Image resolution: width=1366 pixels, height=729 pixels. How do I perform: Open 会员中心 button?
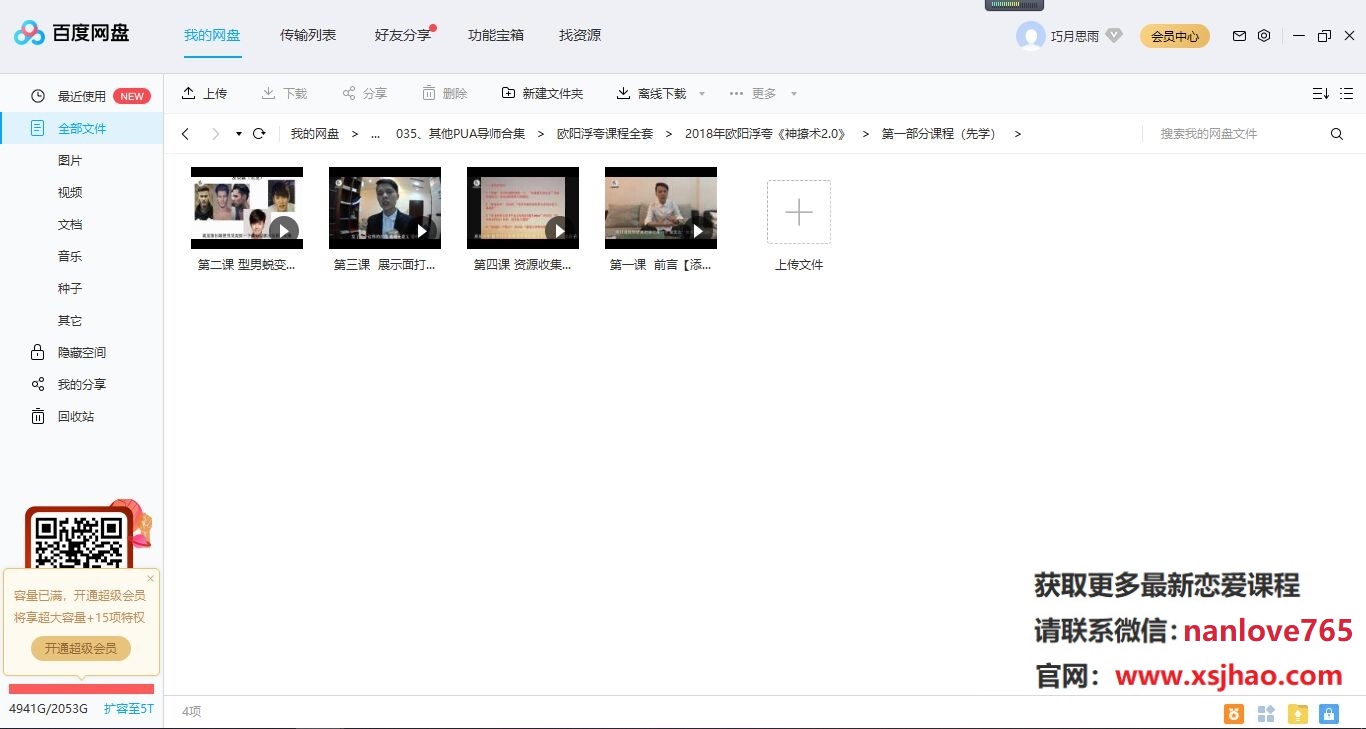[x=1175, y=36]
